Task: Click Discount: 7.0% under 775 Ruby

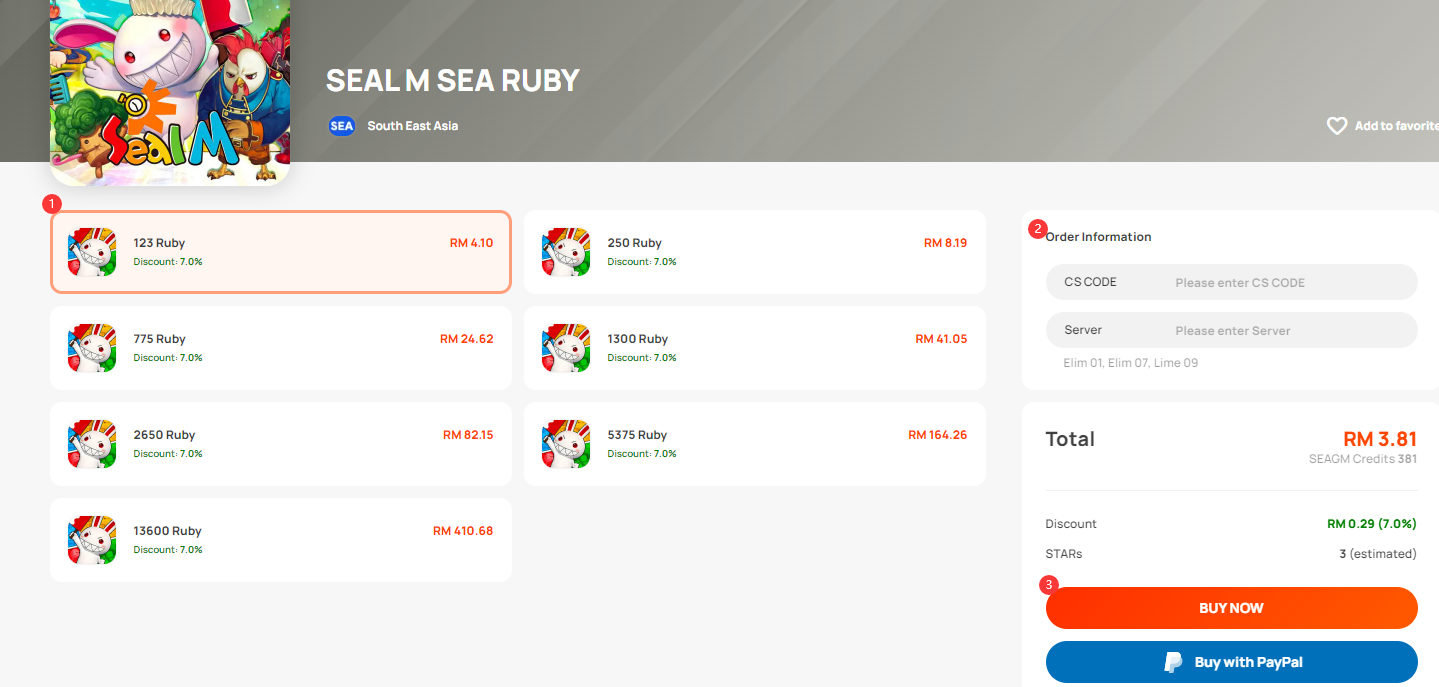Action: point(168,358)
